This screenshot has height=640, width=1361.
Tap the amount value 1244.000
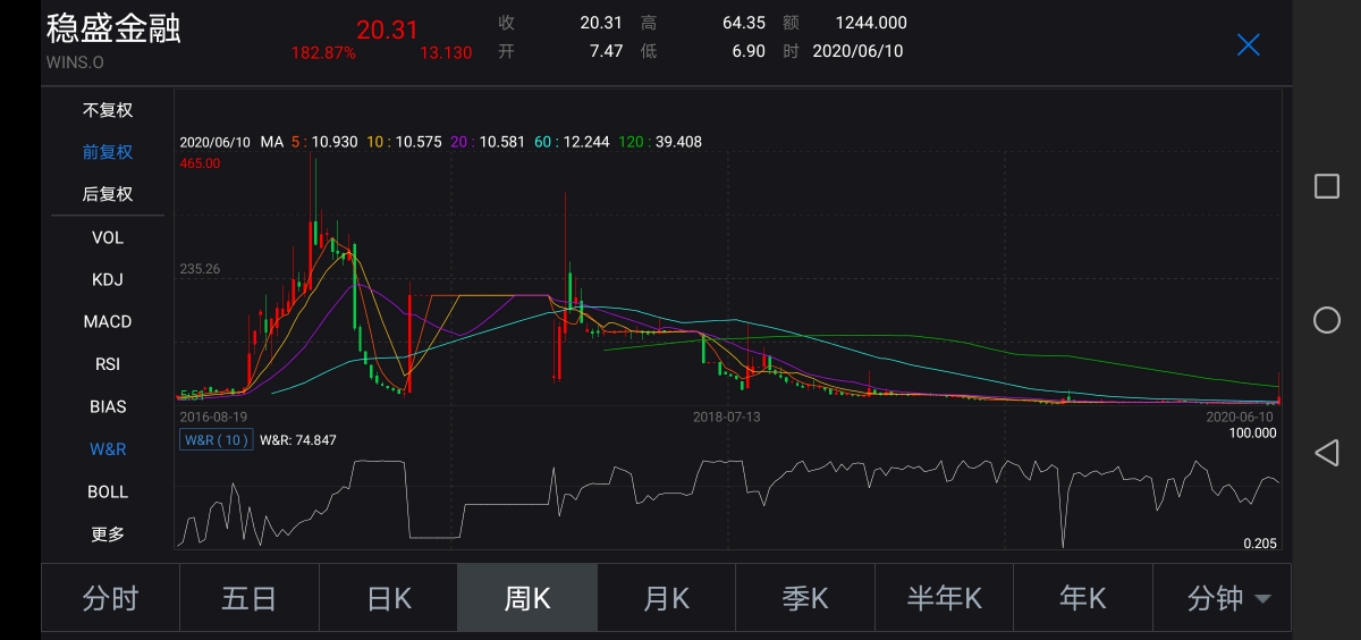[871, 23]
